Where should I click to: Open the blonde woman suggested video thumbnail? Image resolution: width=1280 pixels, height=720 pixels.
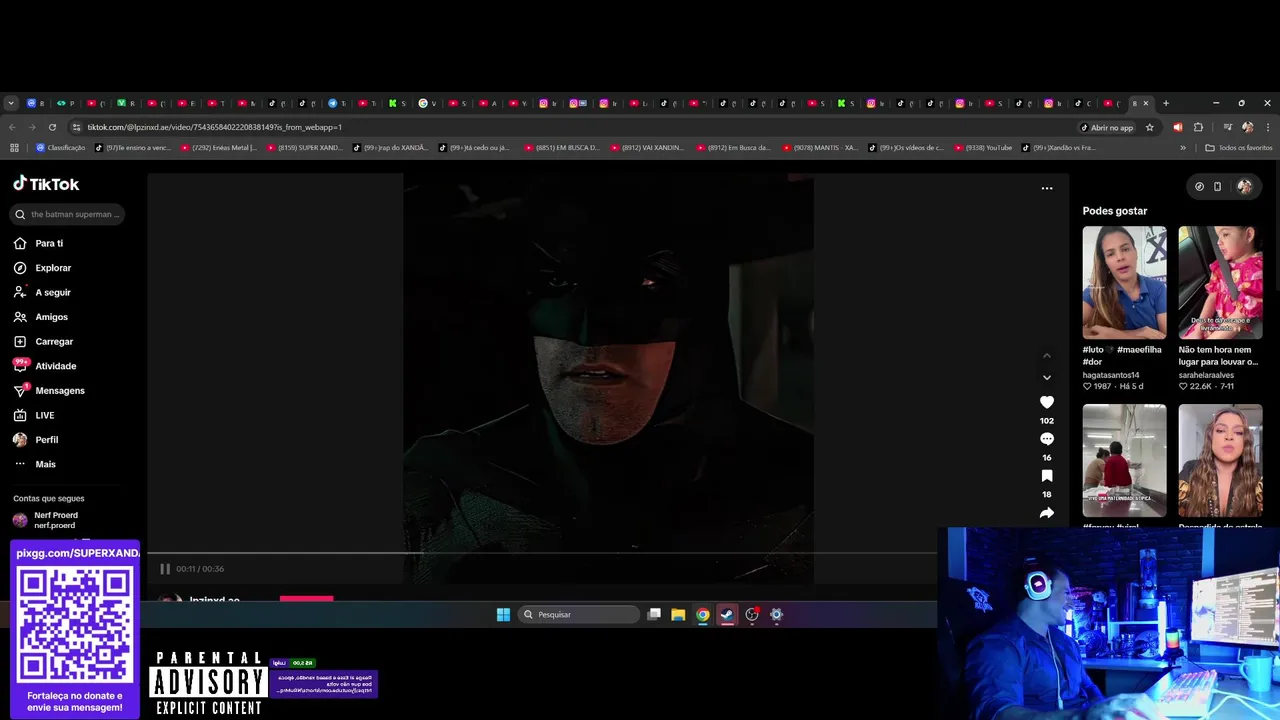pos(1220,460)
